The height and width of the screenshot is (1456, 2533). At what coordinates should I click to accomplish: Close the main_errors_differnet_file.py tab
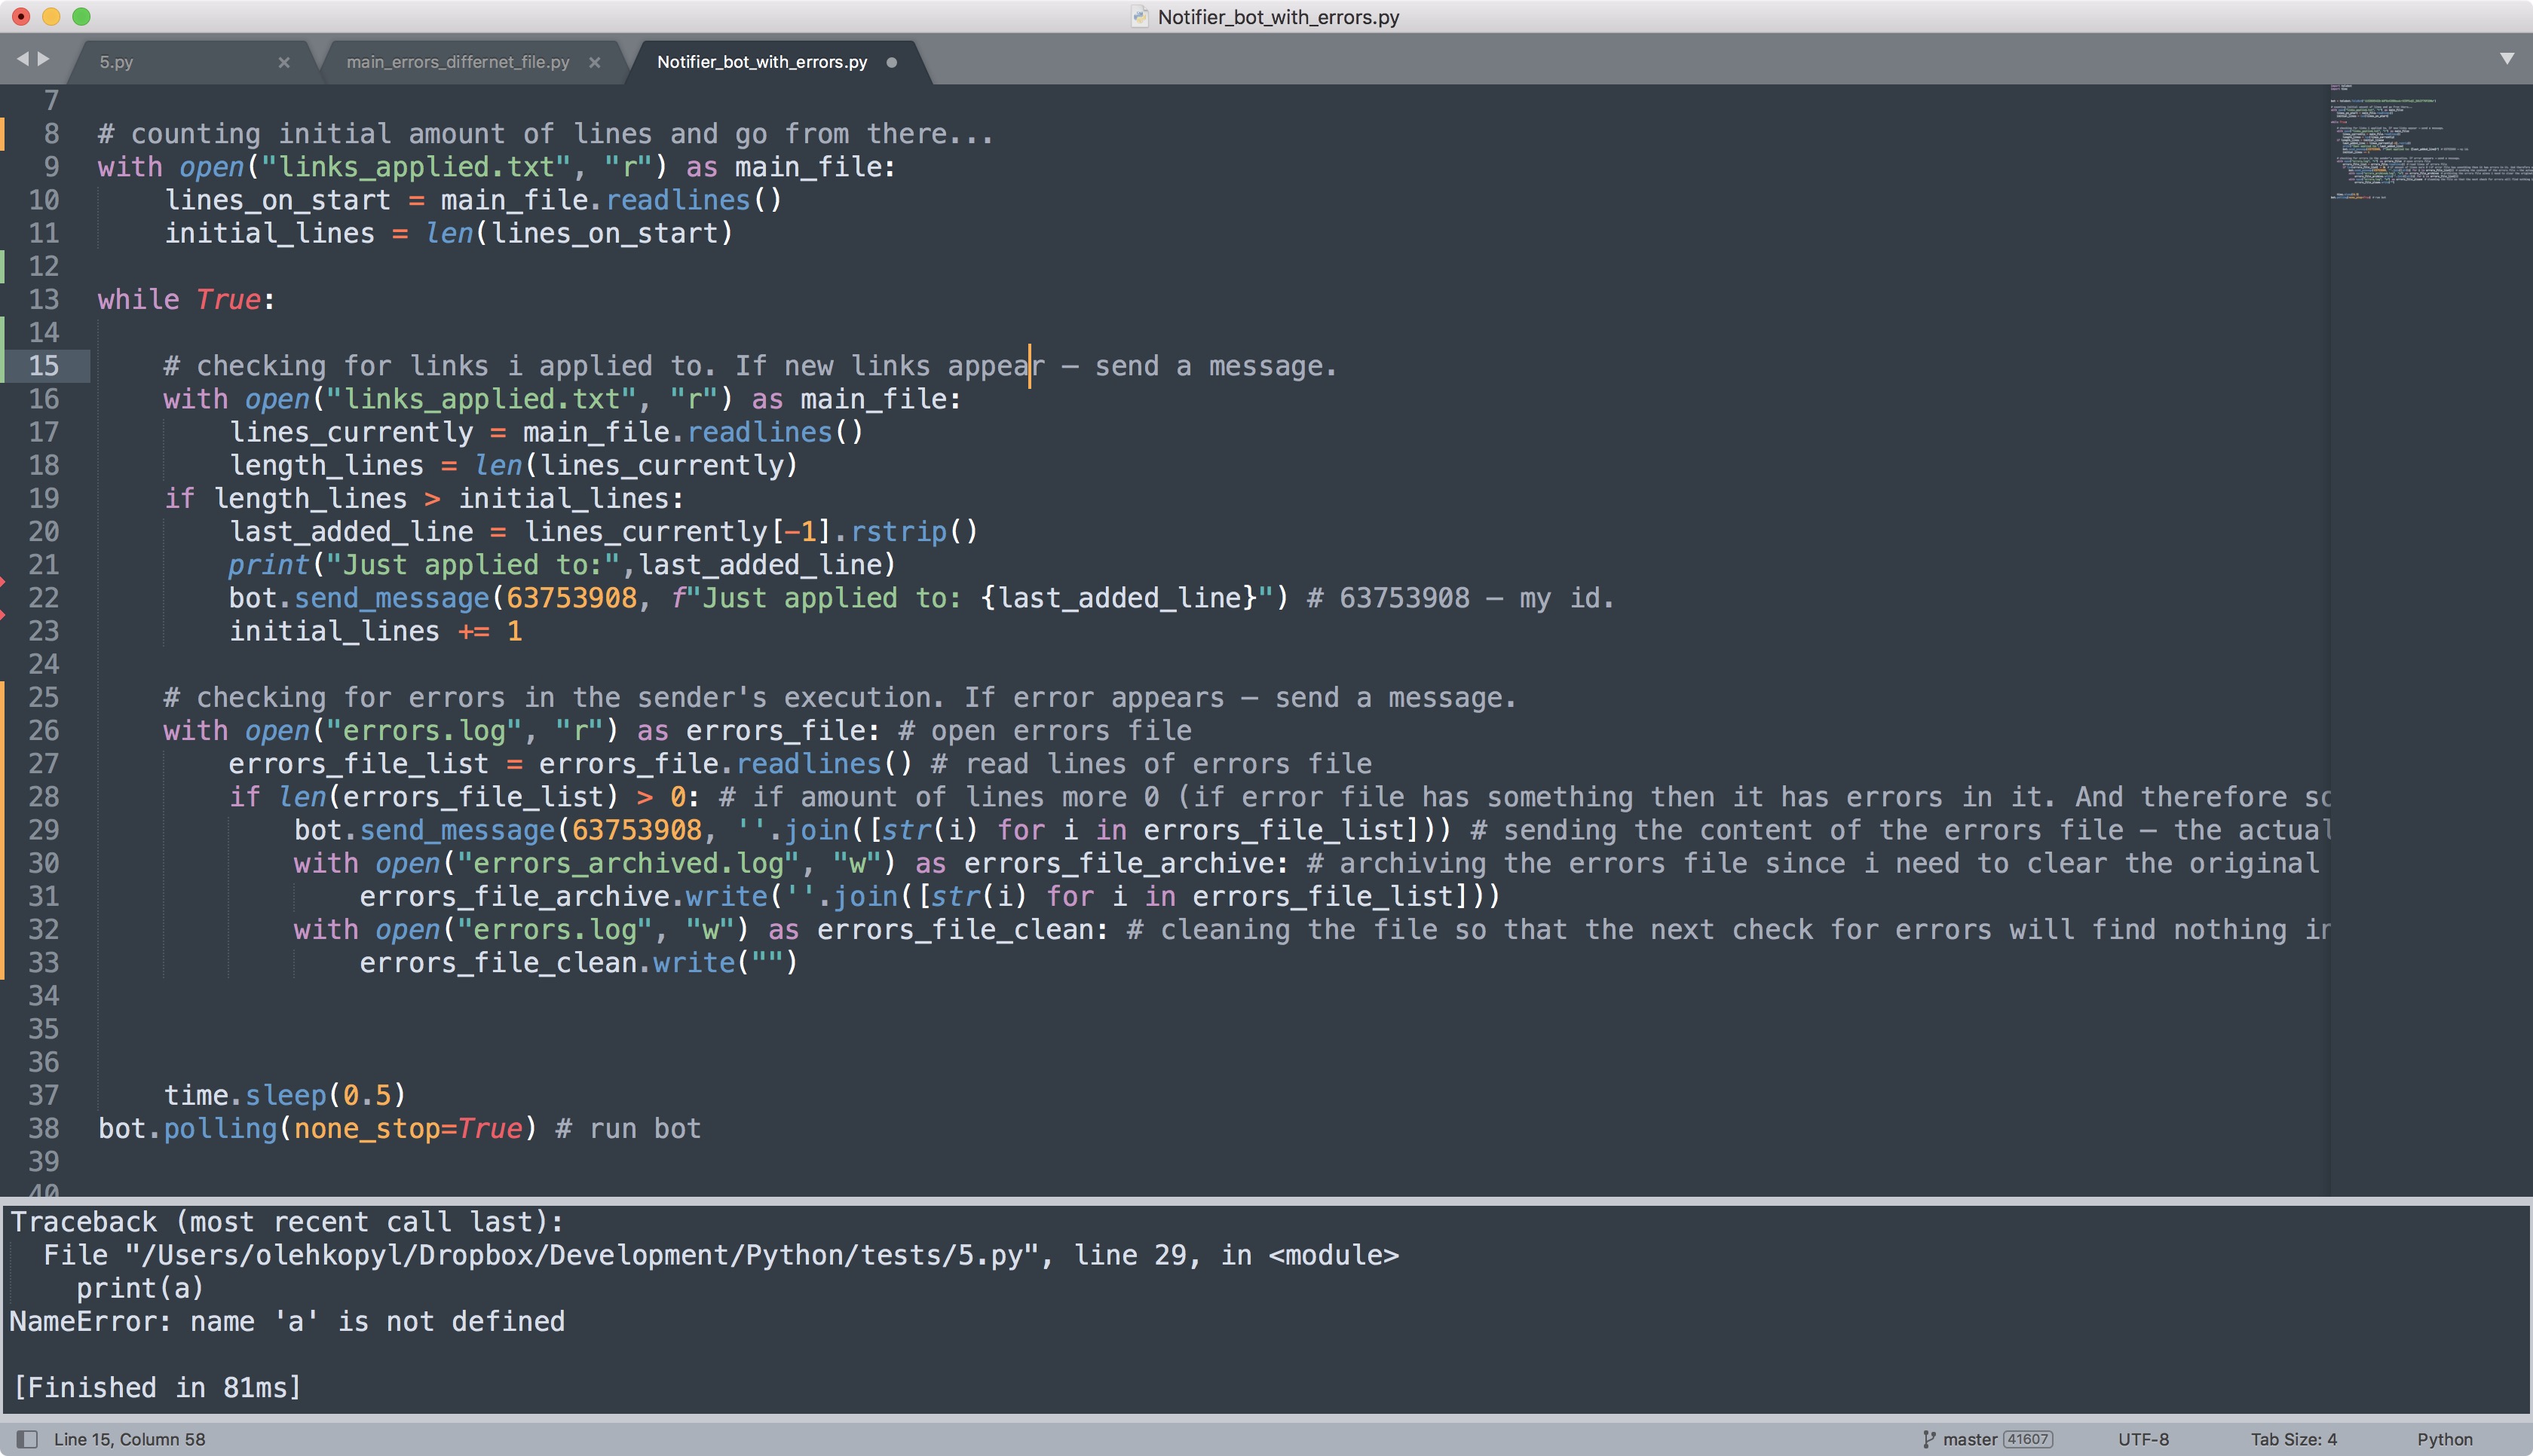(x=595, y=62)
